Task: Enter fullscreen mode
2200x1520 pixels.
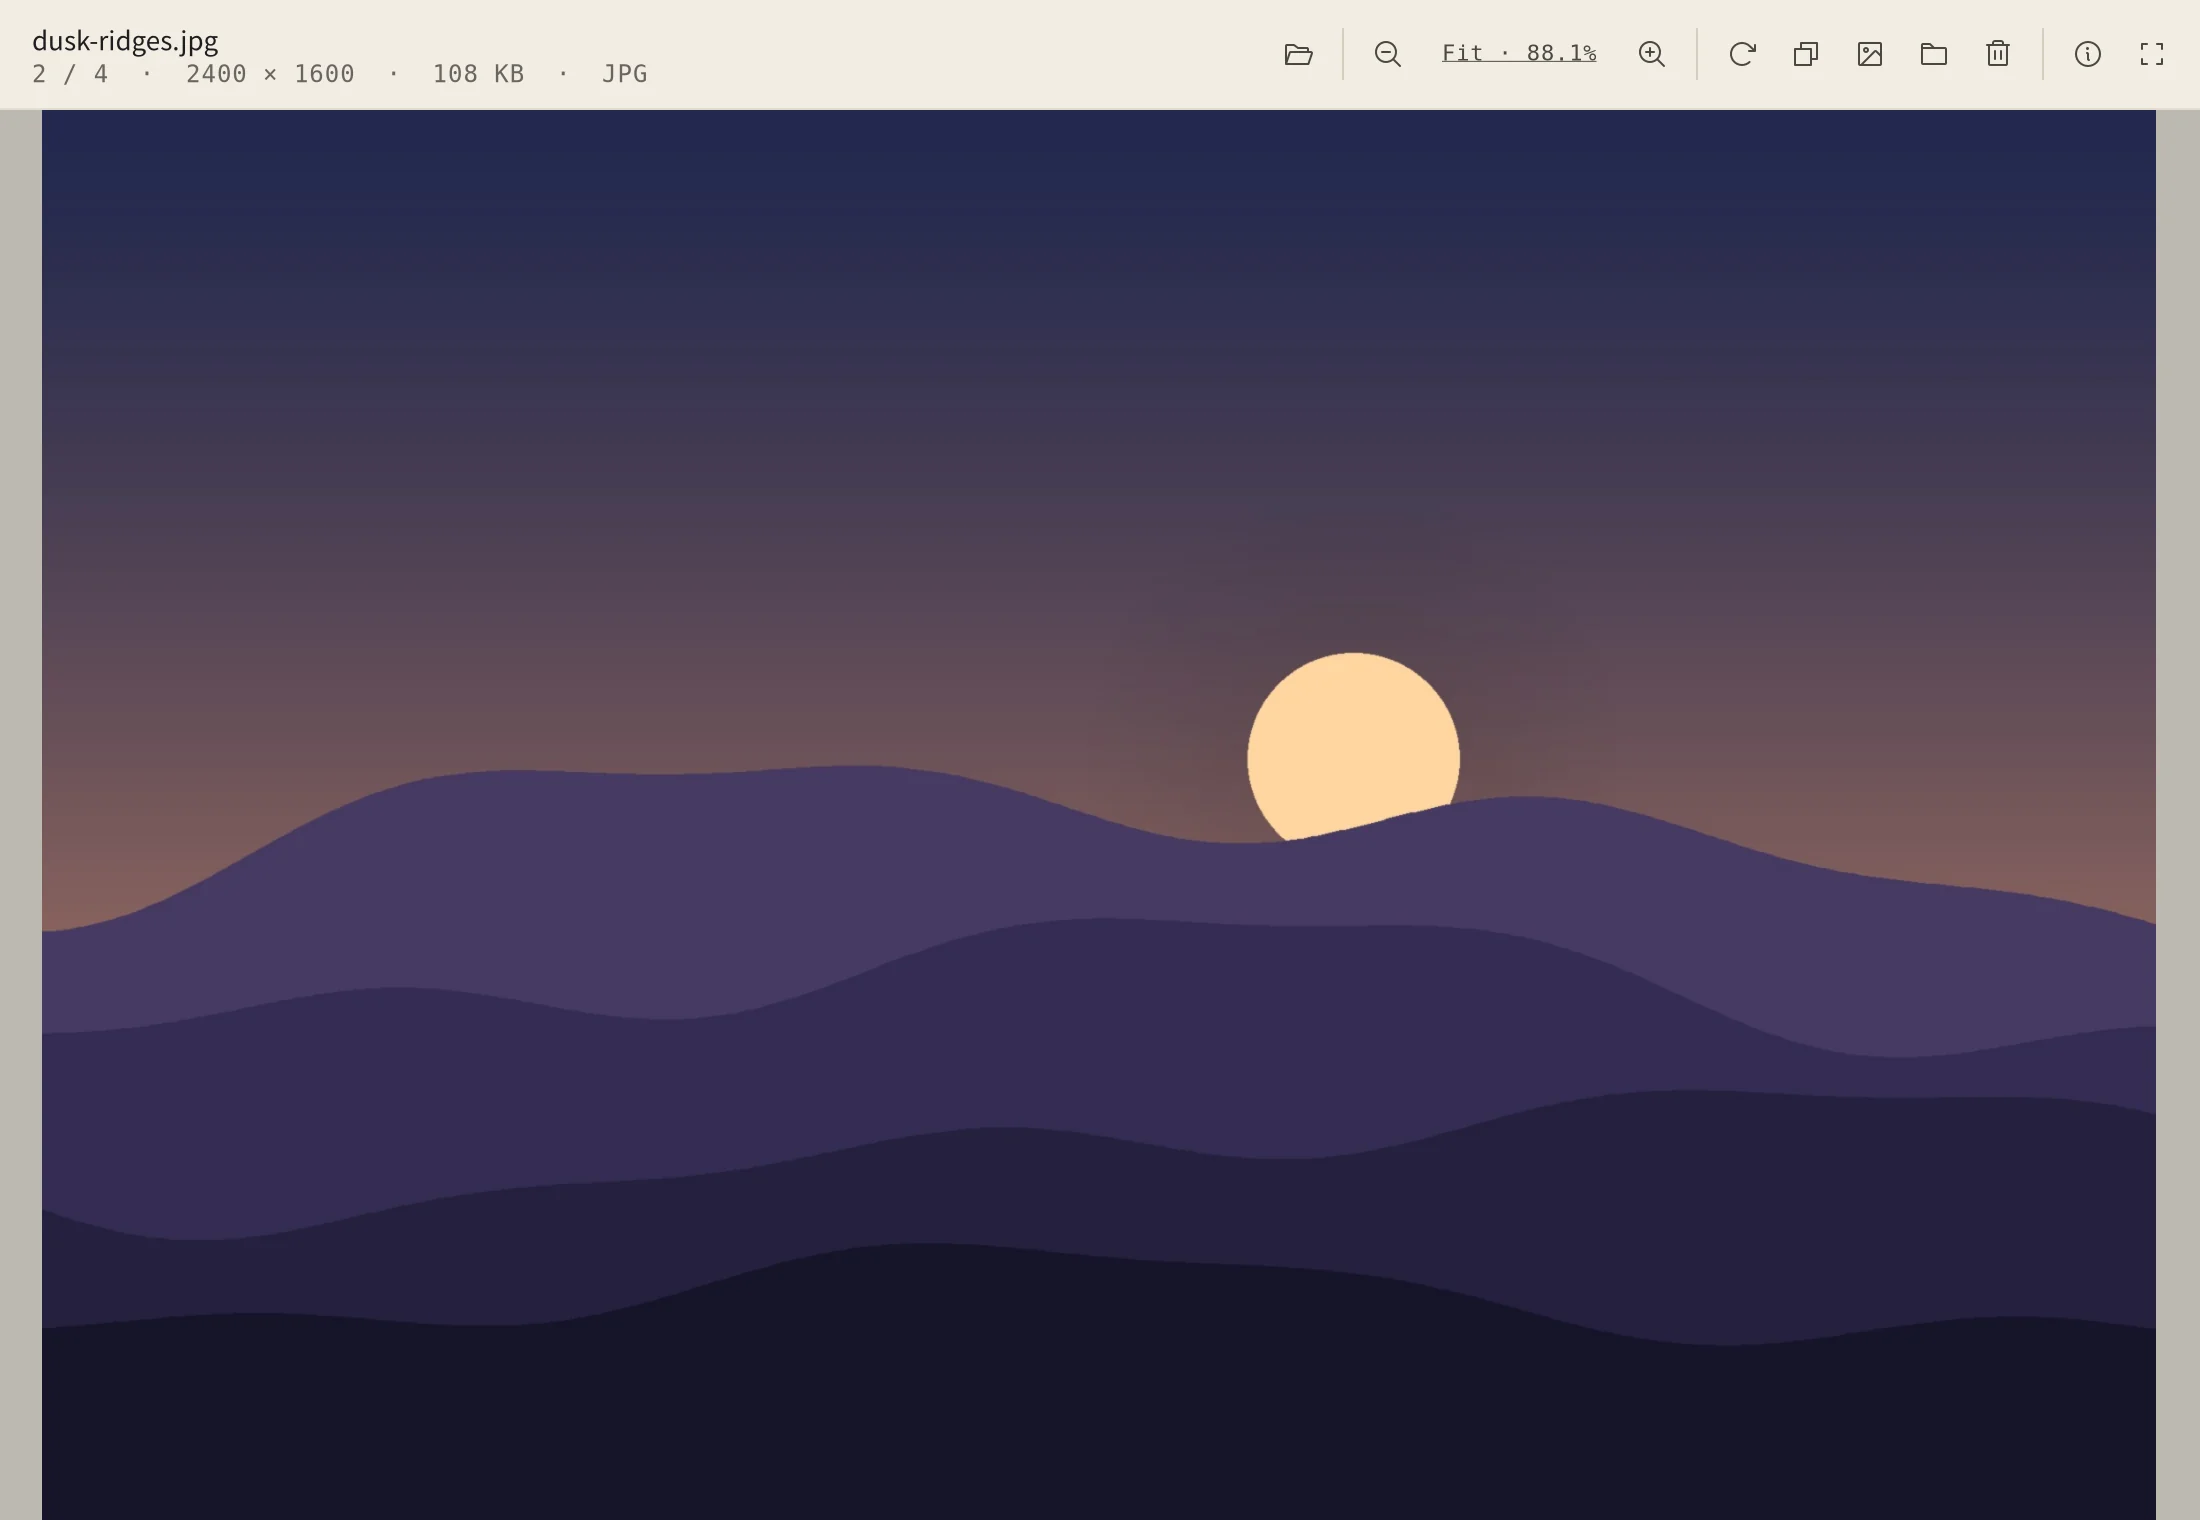Action: pos(2152,54)
